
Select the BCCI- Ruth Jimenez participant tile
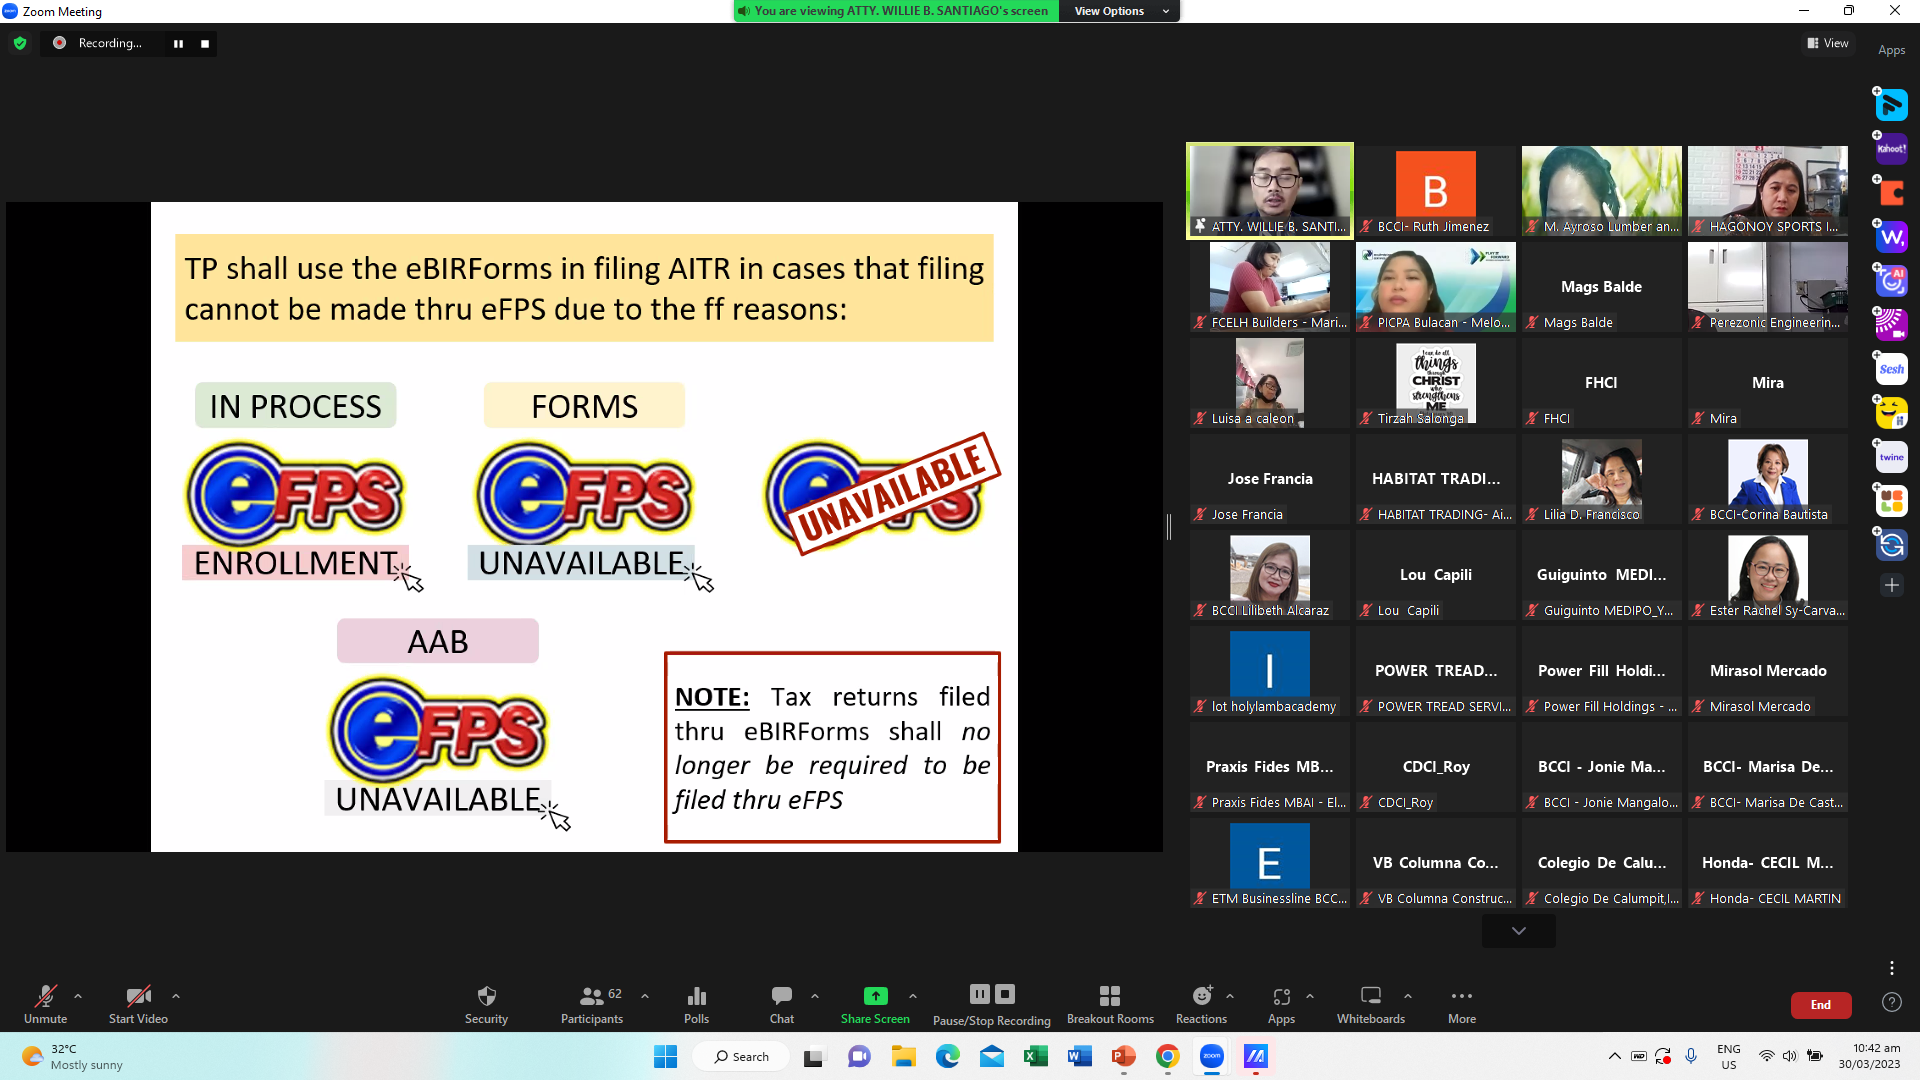[x=1436, y=191]
